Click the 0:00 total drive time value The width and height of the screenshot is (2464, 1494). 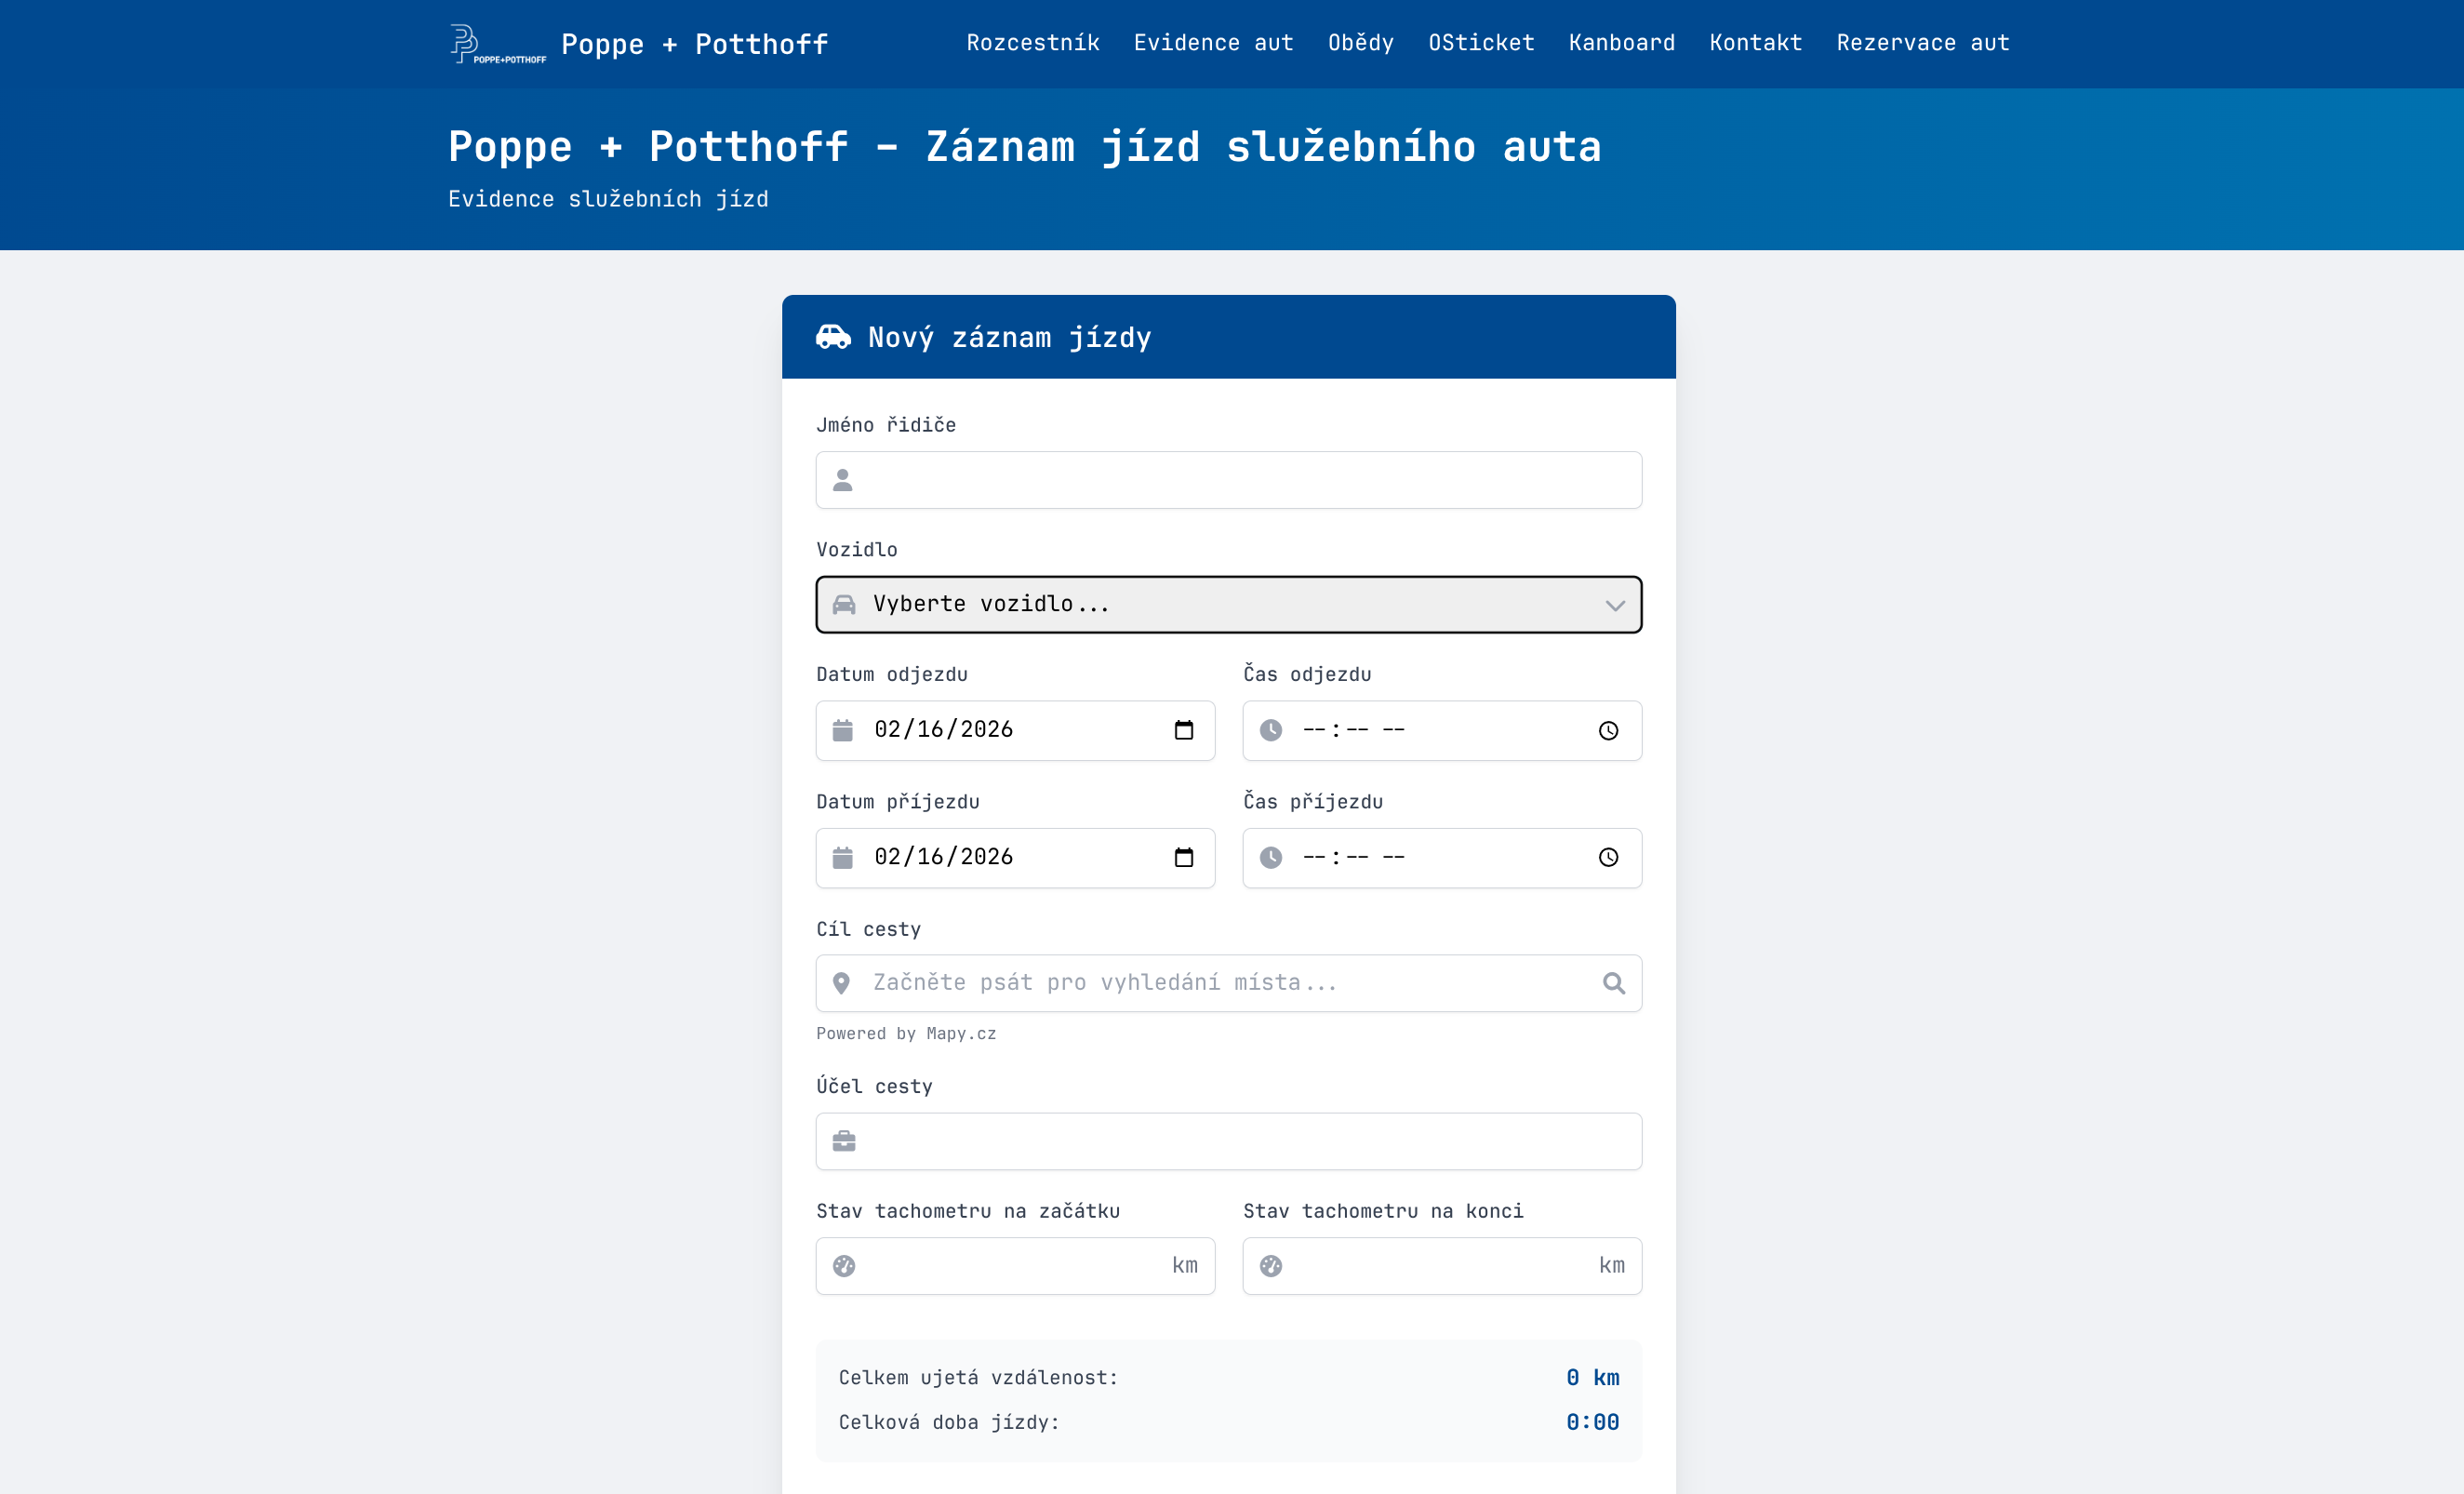coord(1592,1422)
